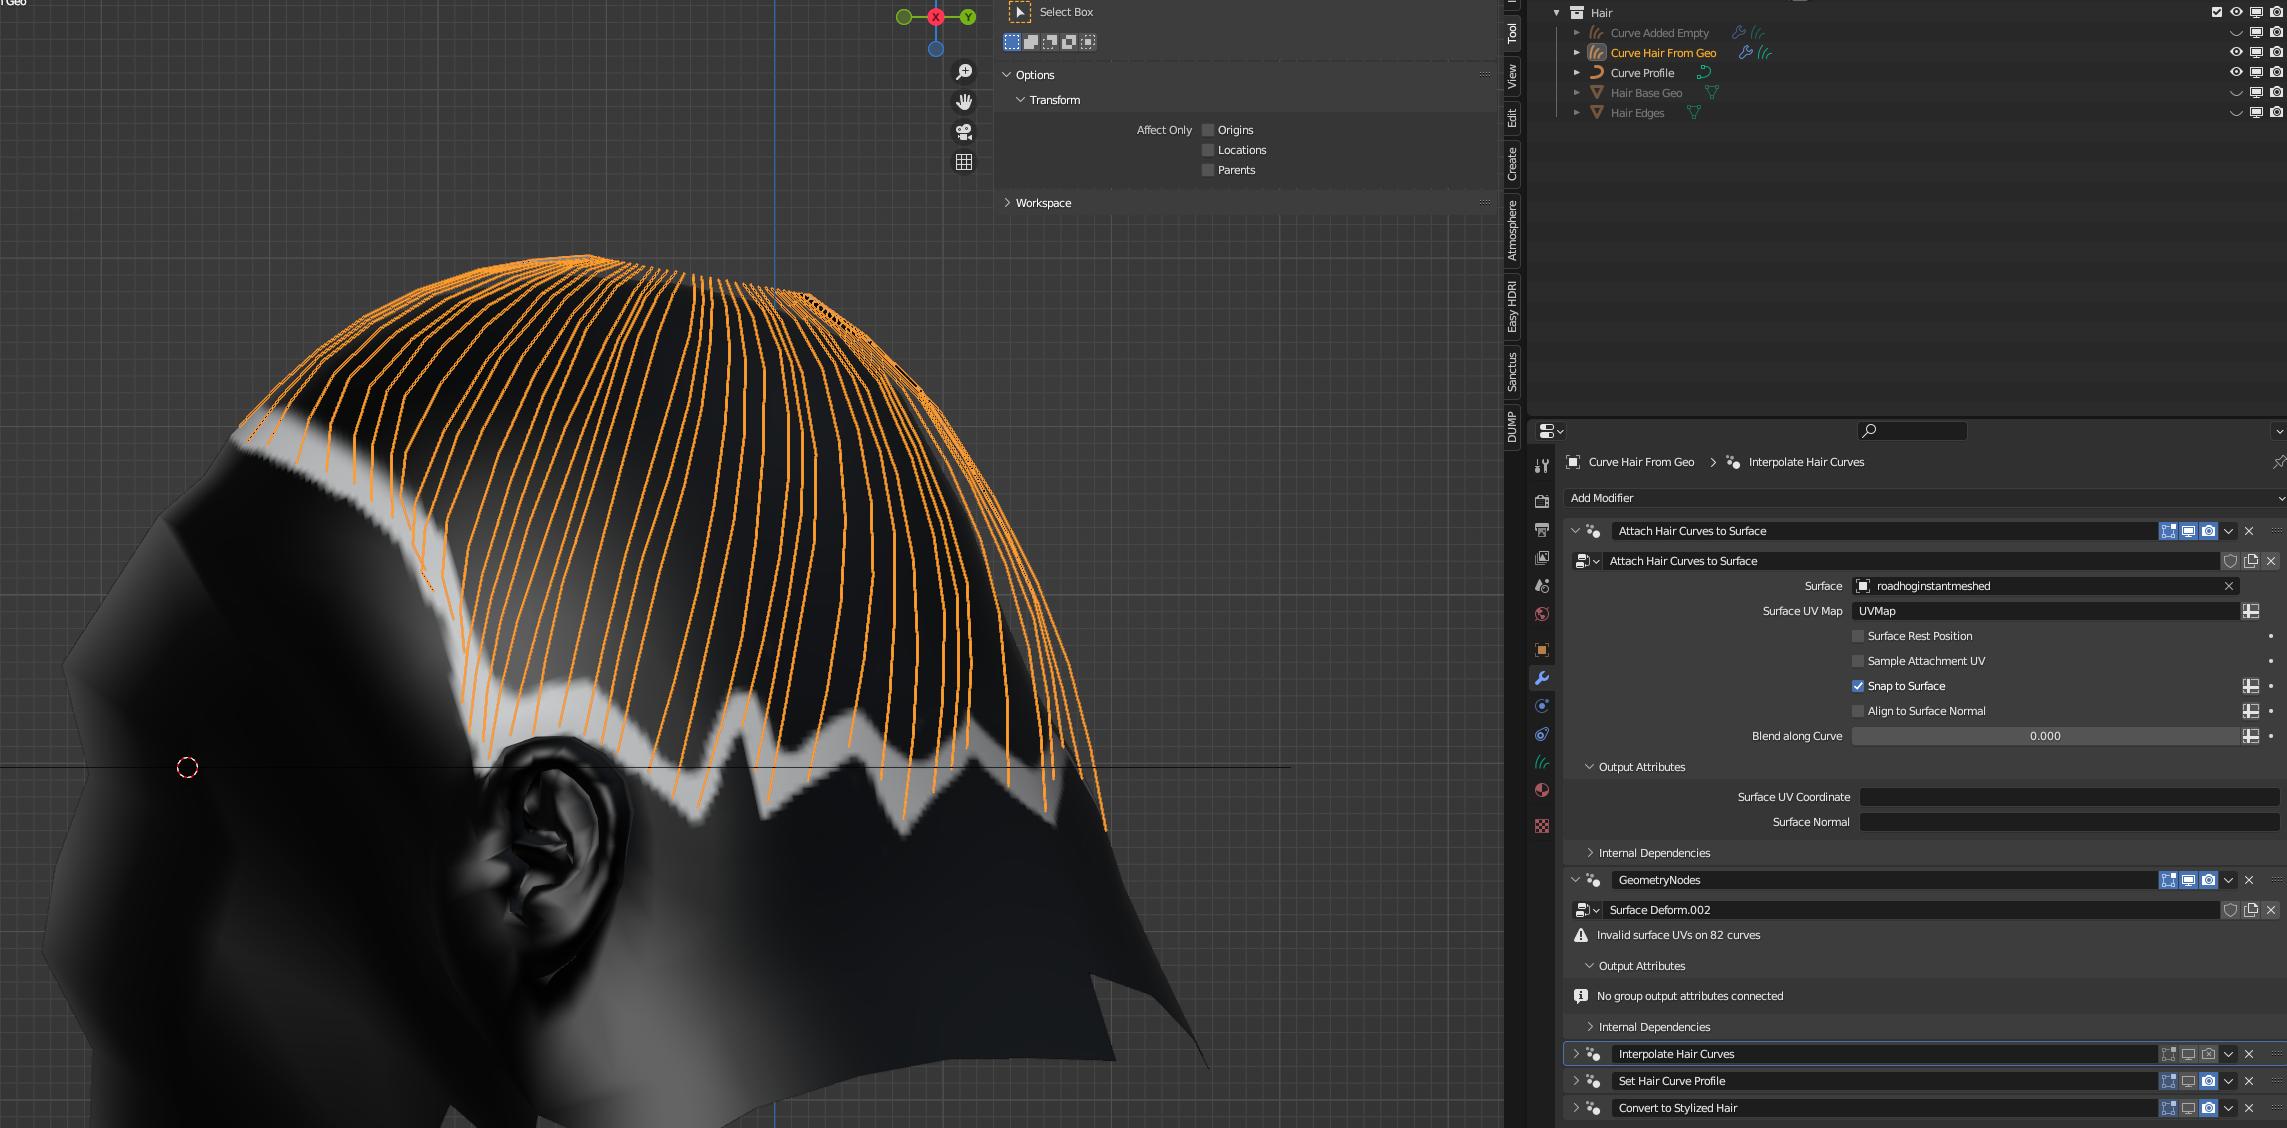Open the Texture properties checker icon
The height and width of the screenshot is (1128, 2287).
click(1543, 826)
